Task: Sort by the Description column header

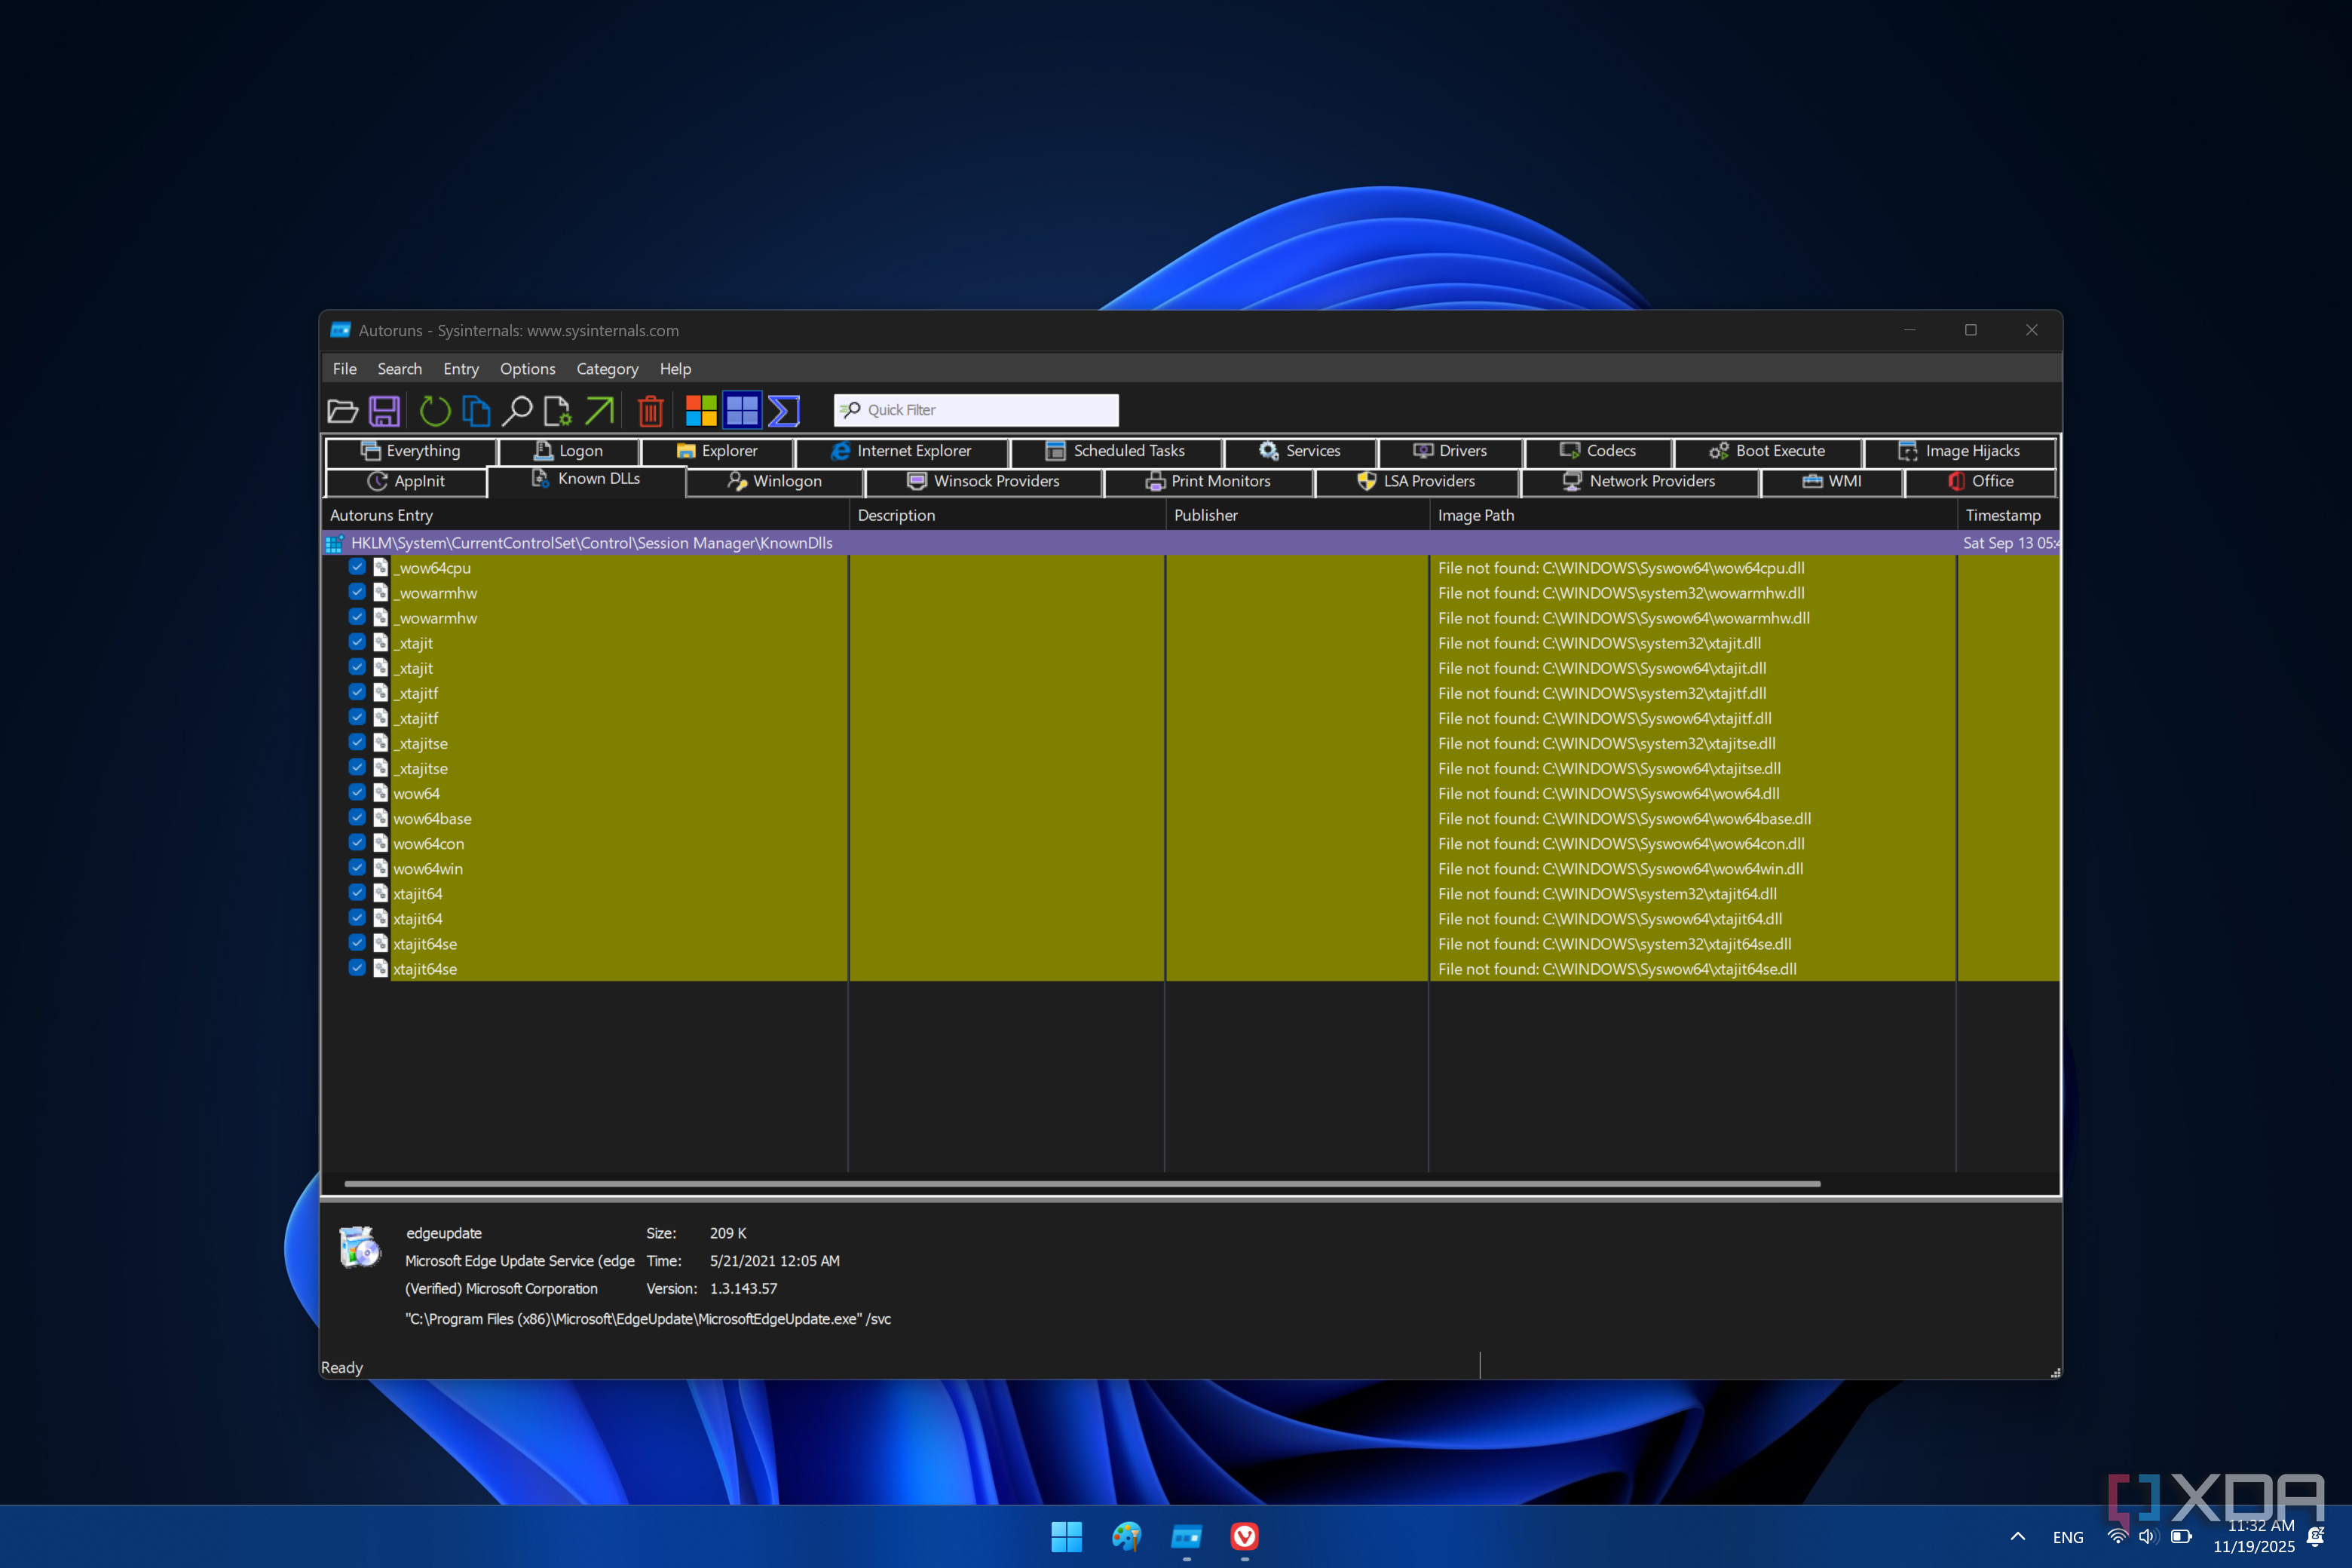Action: (x=1007, y=515)
